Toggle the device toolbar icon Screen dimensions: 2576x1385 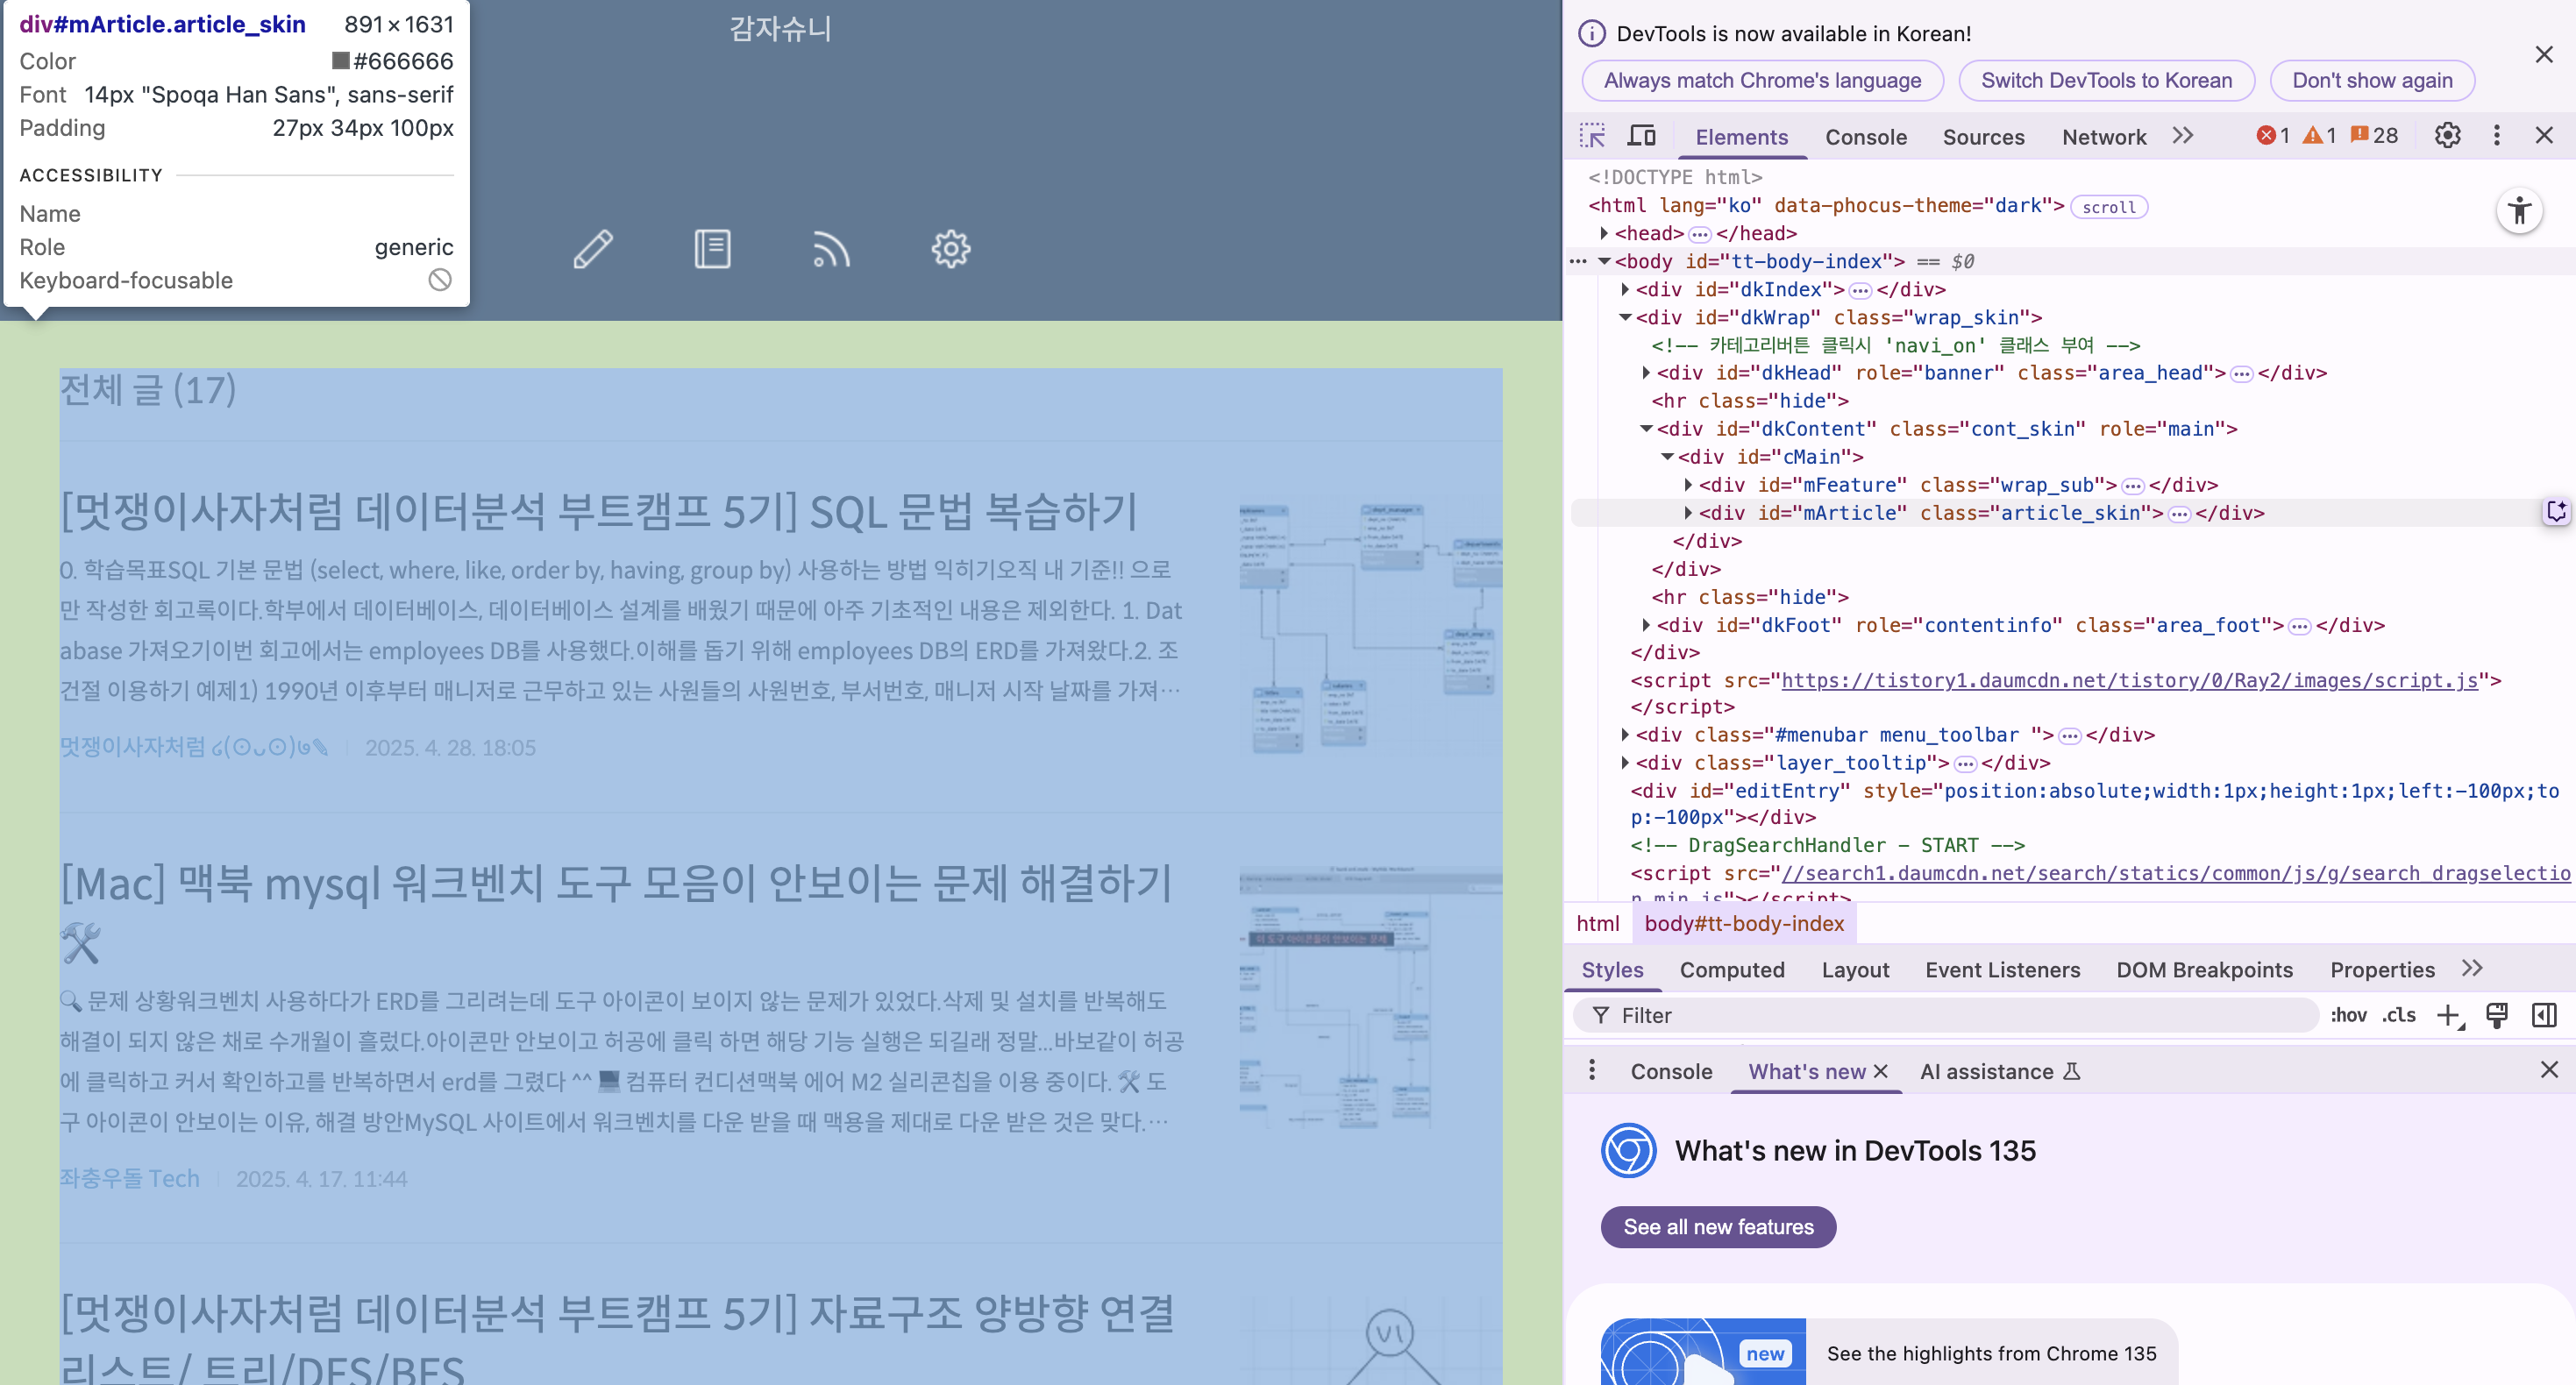coord(1642,136)
